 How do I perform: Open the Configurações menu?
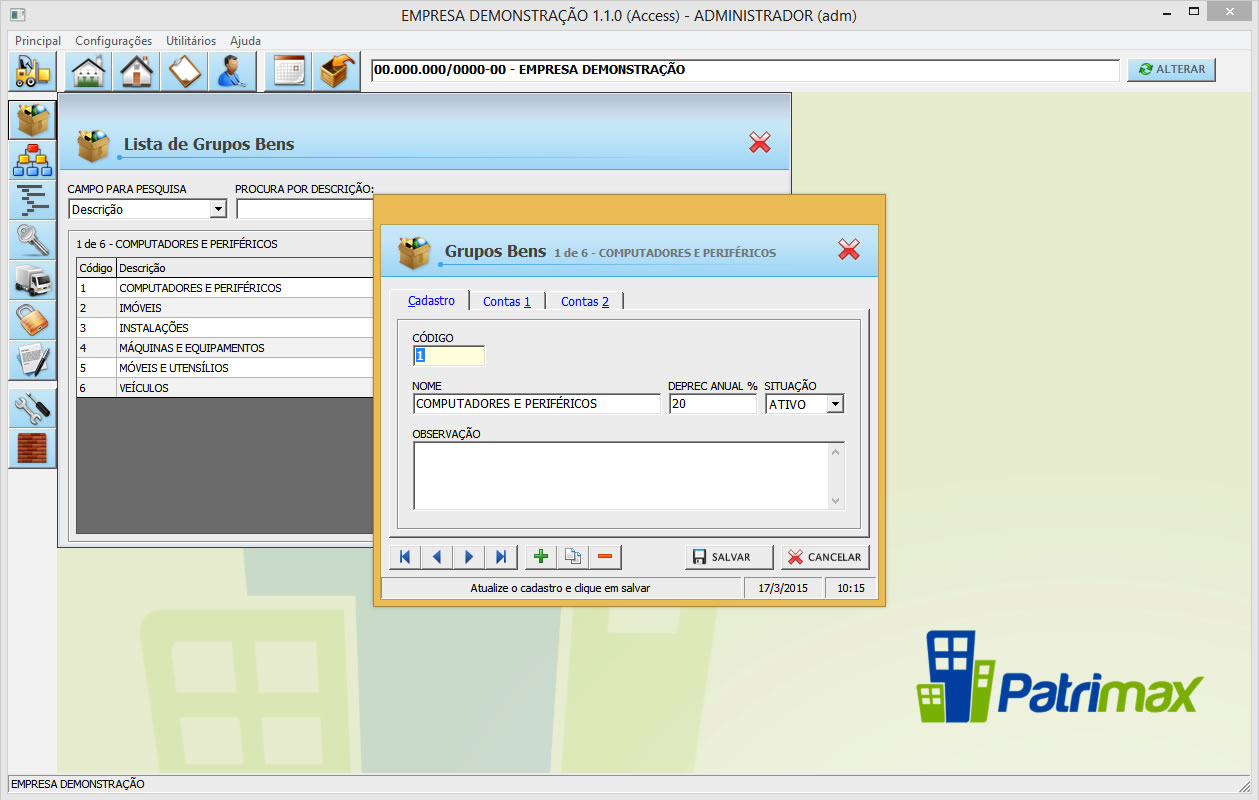114,41
